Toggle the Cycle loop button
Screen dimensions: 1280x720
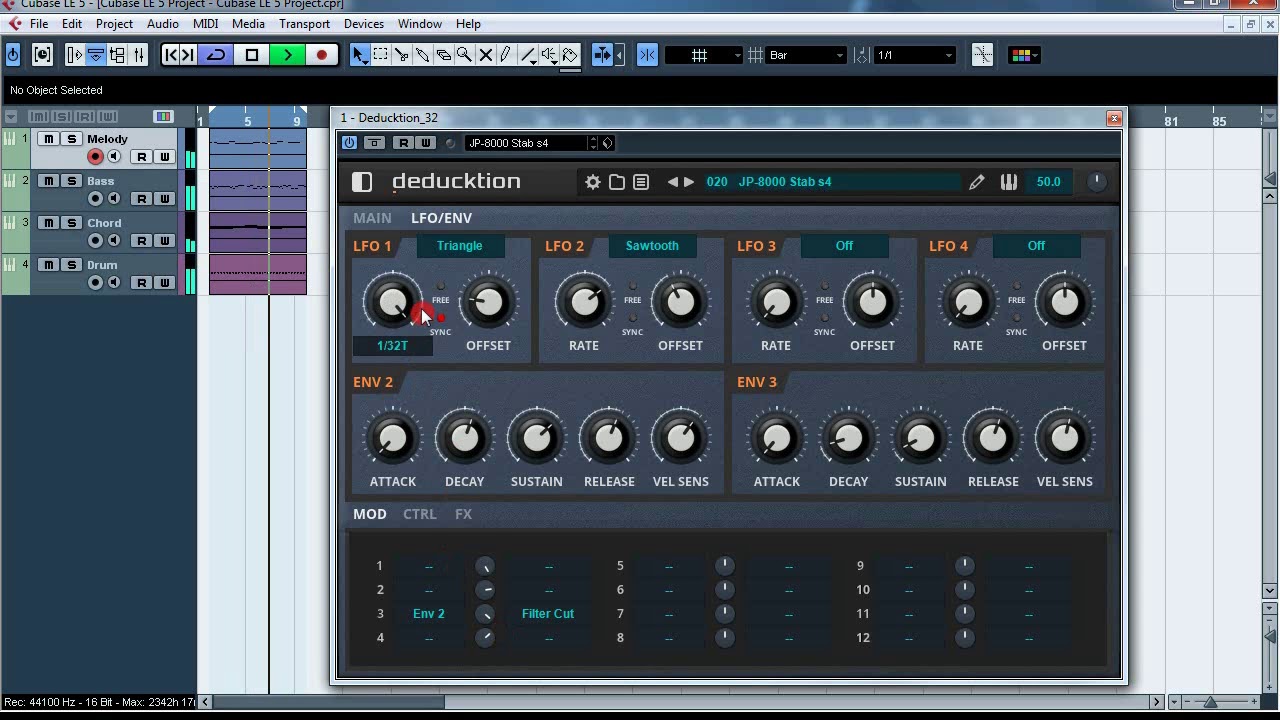point(216,55)
